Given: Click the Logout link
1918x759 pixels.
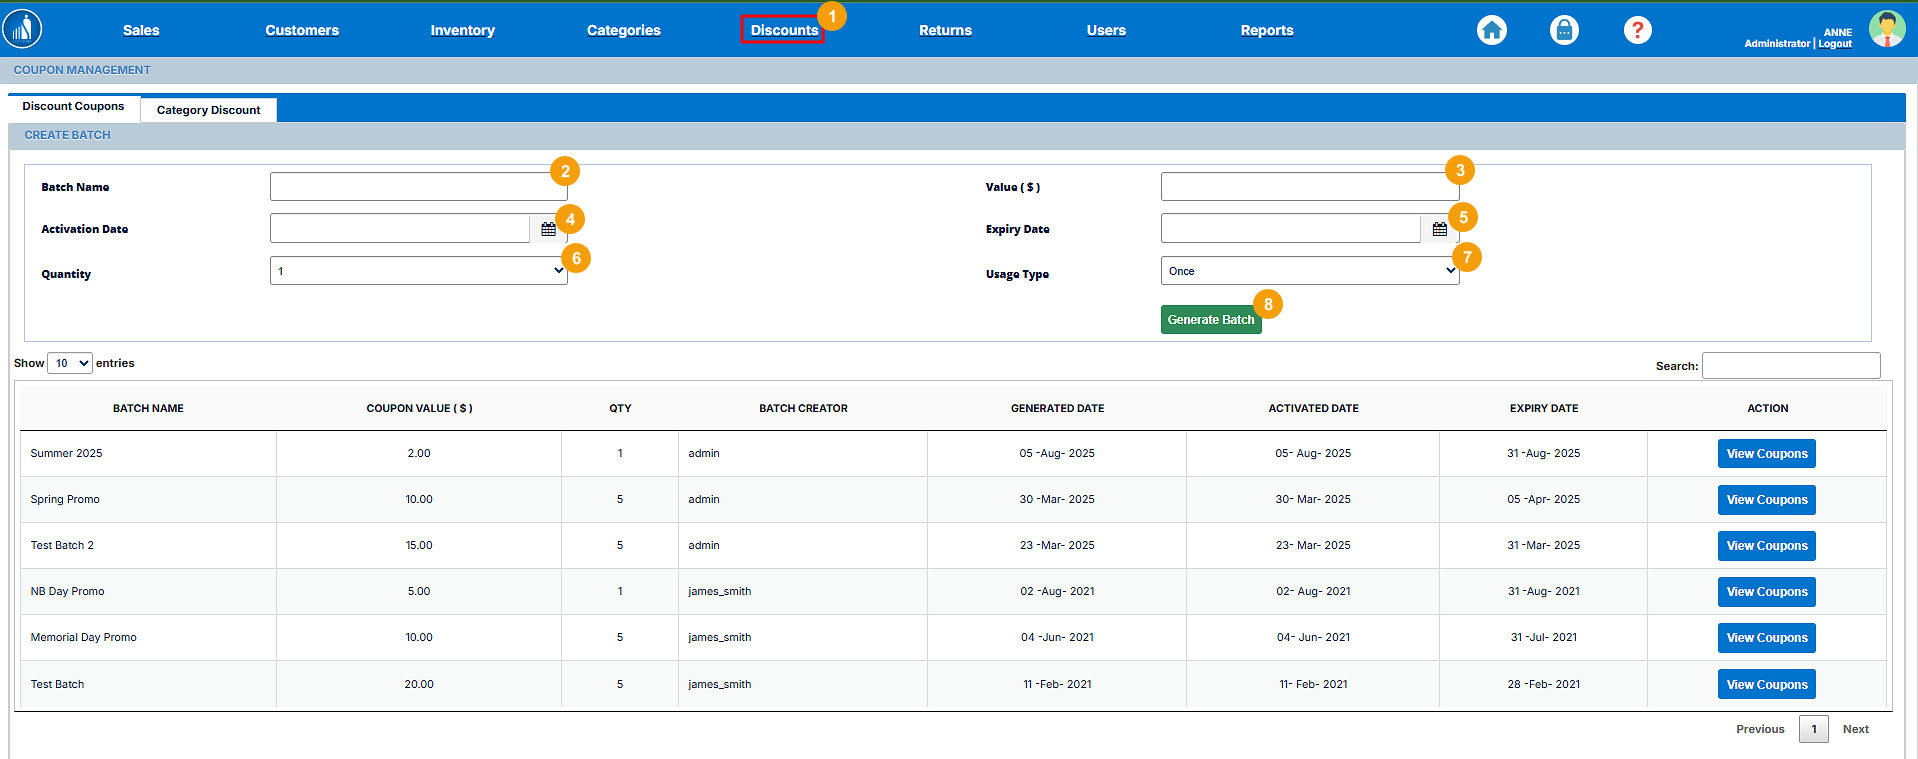Looking at the screenshot, I should [1835, 44].
